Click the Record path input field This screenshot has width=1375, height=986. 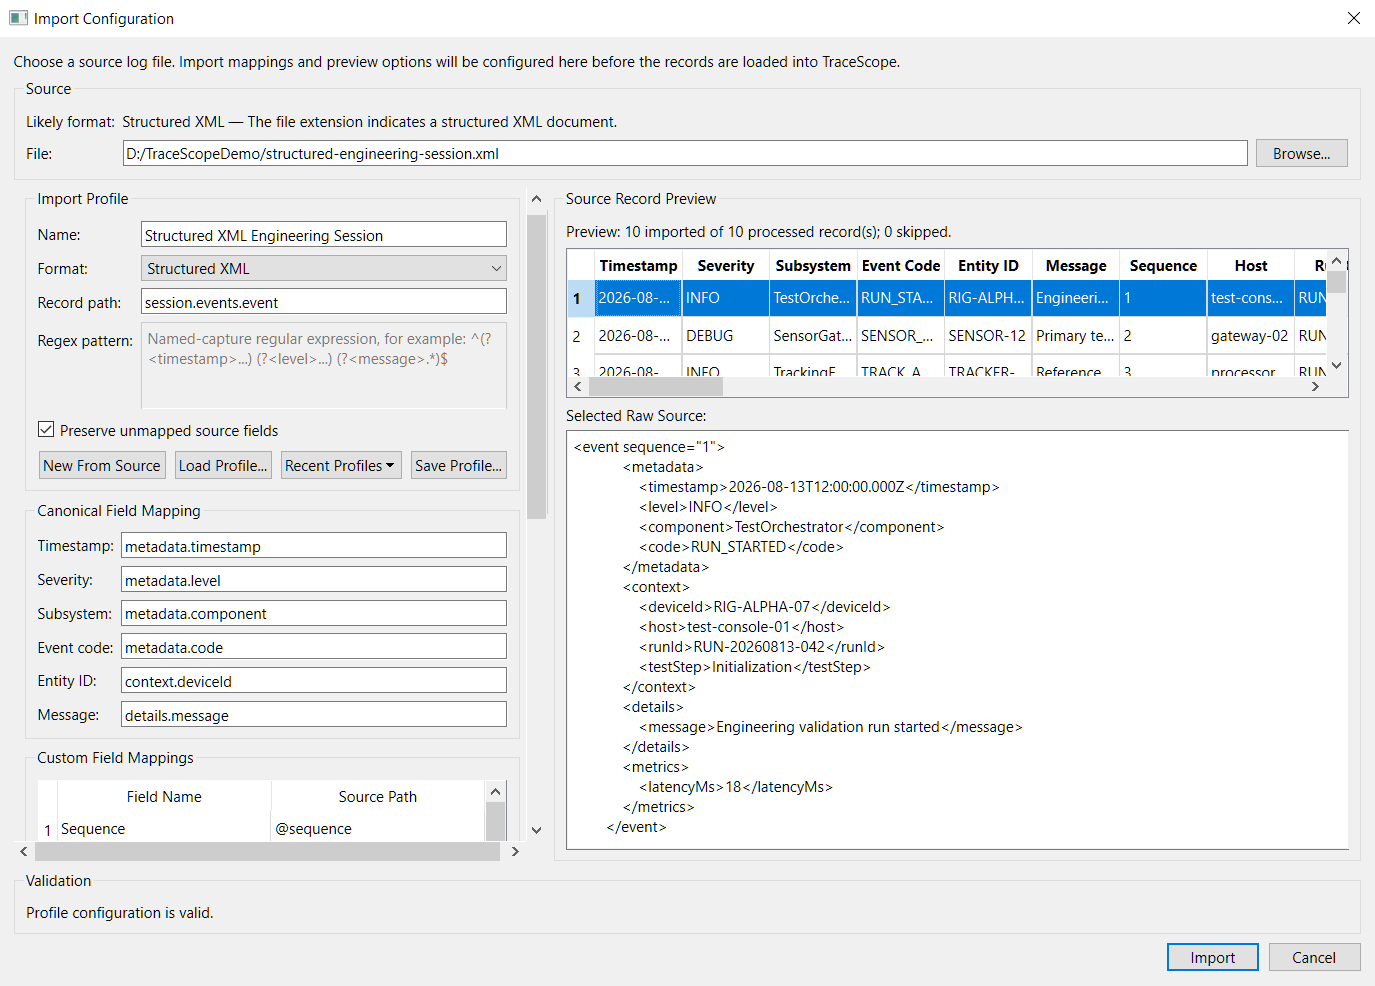[x=324, y=302]
